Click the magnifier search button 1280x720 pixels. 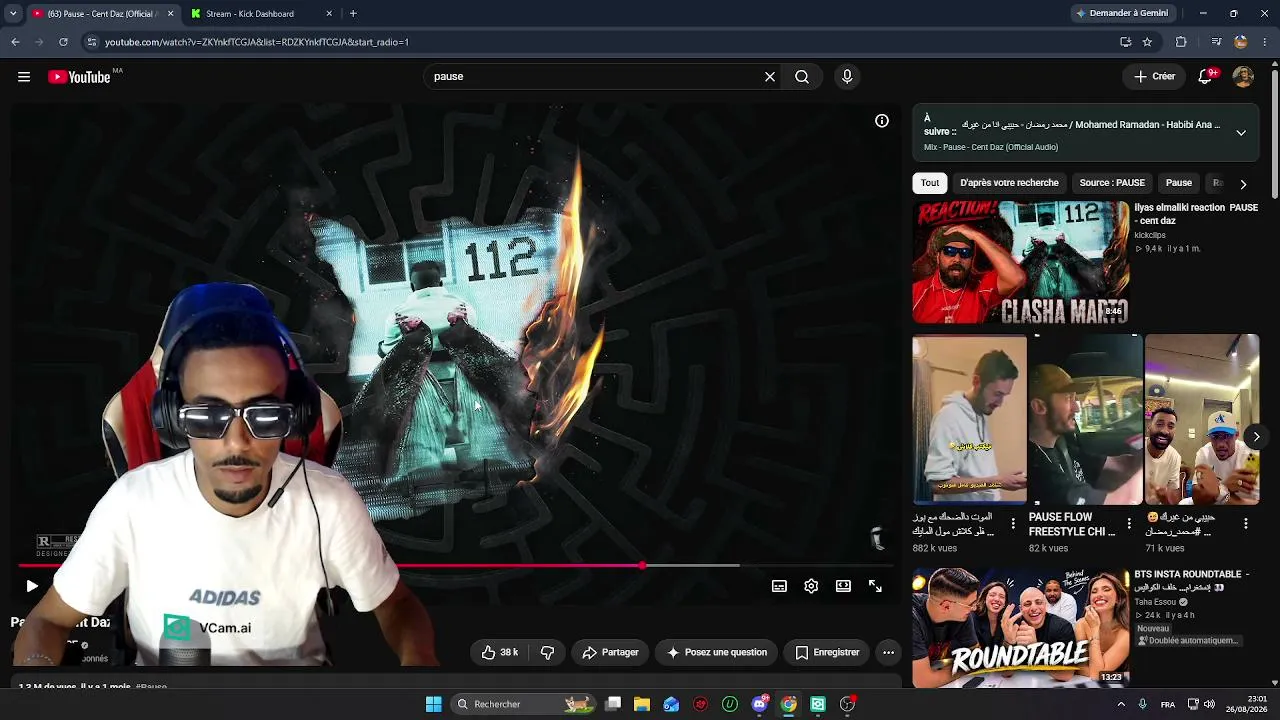802,76
